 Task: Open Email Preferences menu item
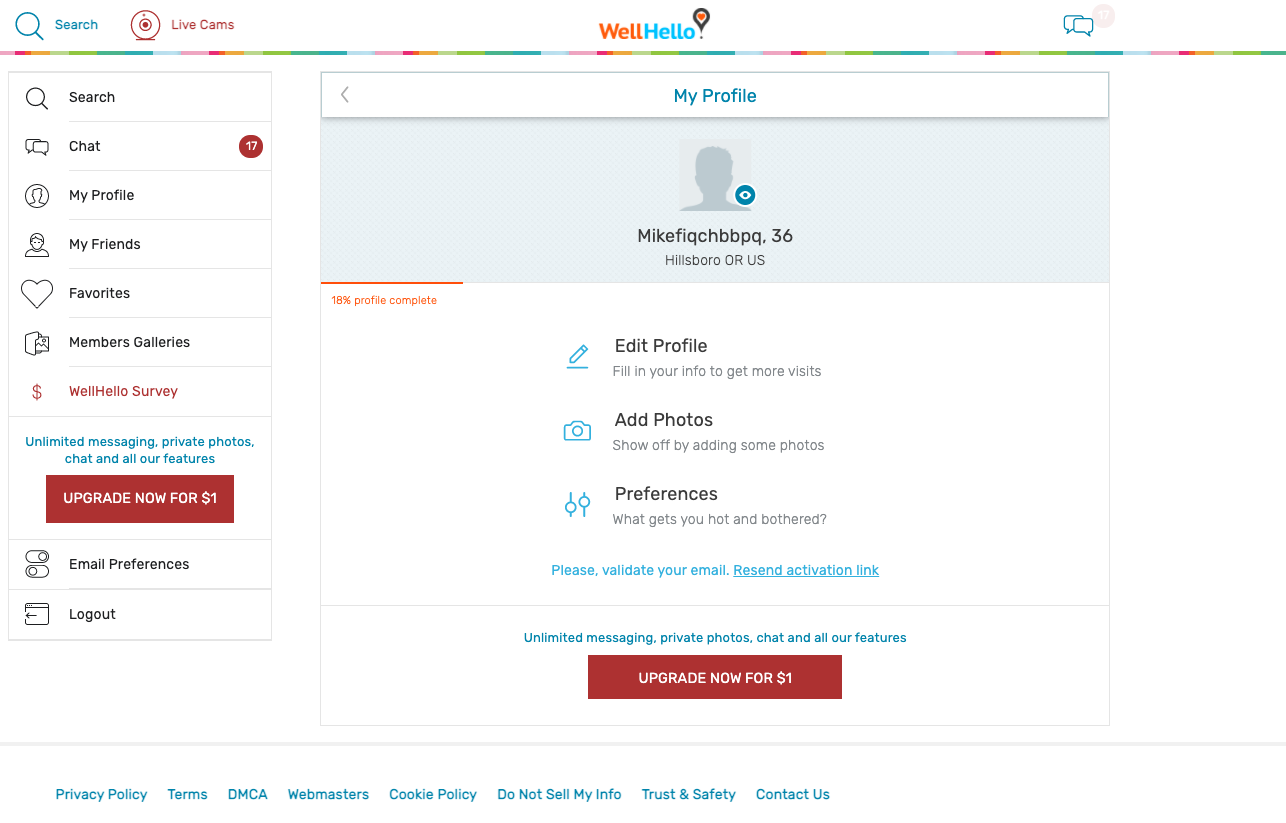tap(140, 564)
